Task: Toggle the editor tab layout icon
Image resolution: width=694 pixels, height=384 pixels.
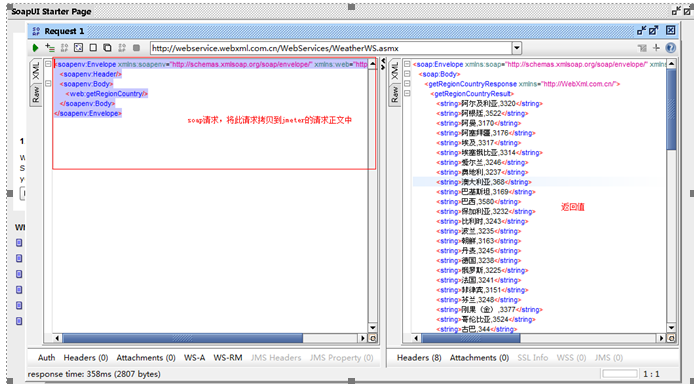Action: (642, 48)
